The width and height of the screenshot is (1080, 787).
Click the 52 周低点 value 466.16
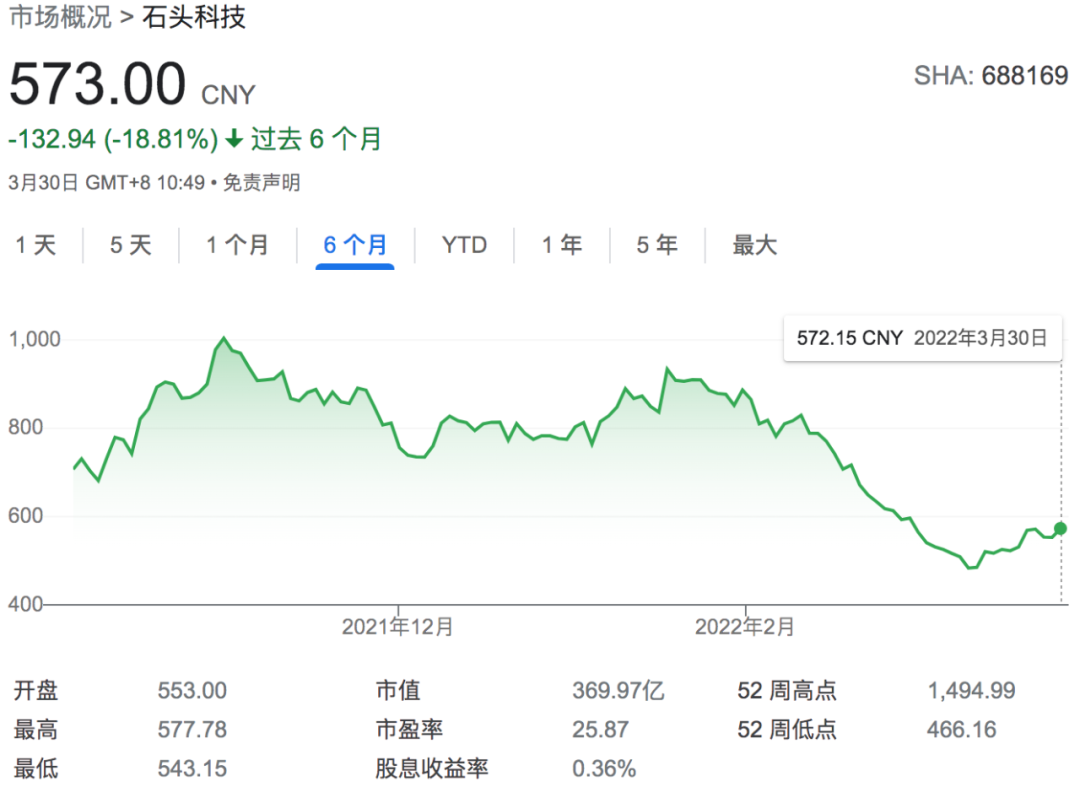962,730
